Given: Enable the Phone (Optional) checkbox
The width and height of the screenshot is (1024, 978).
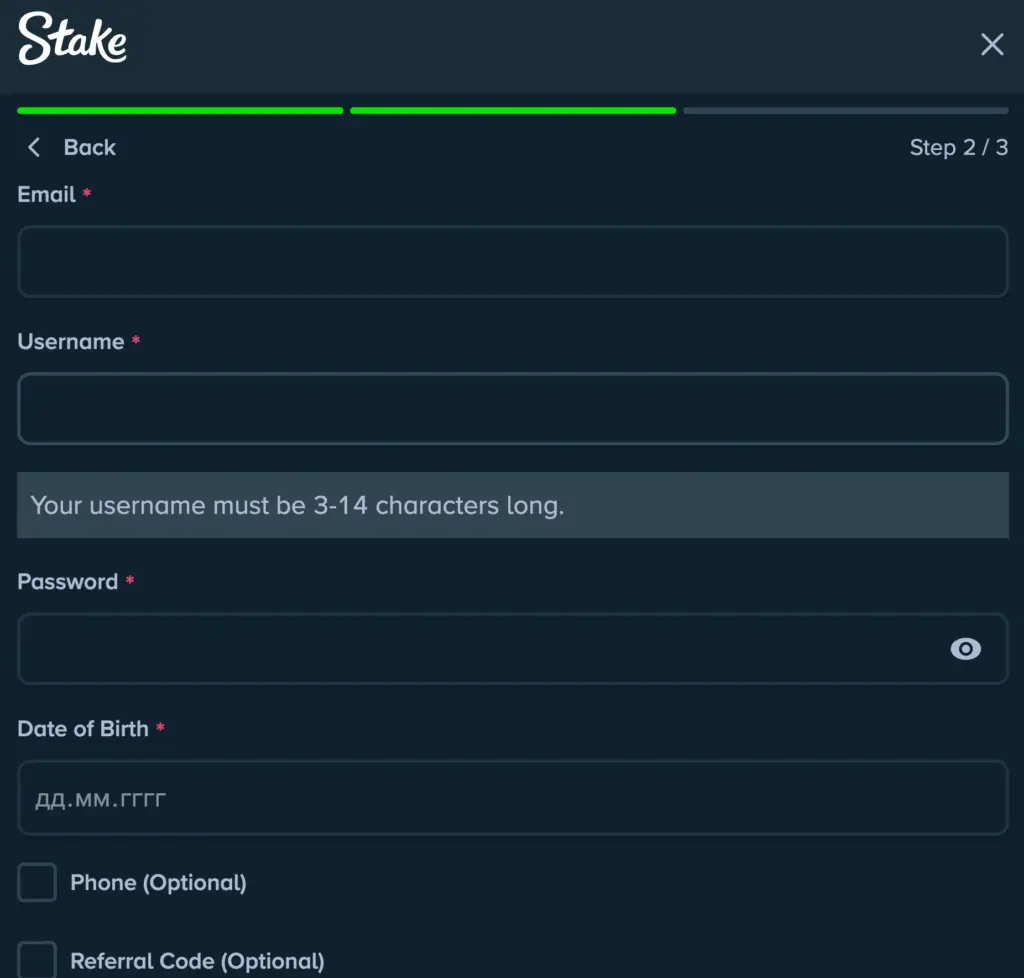Looking at the screenshot, I should pyautogui.click(x=38, y=883).
